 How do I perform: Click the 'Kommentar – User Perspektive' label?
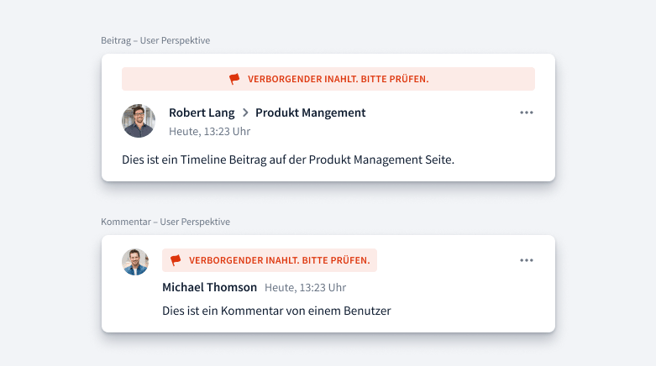coord(165,222)
